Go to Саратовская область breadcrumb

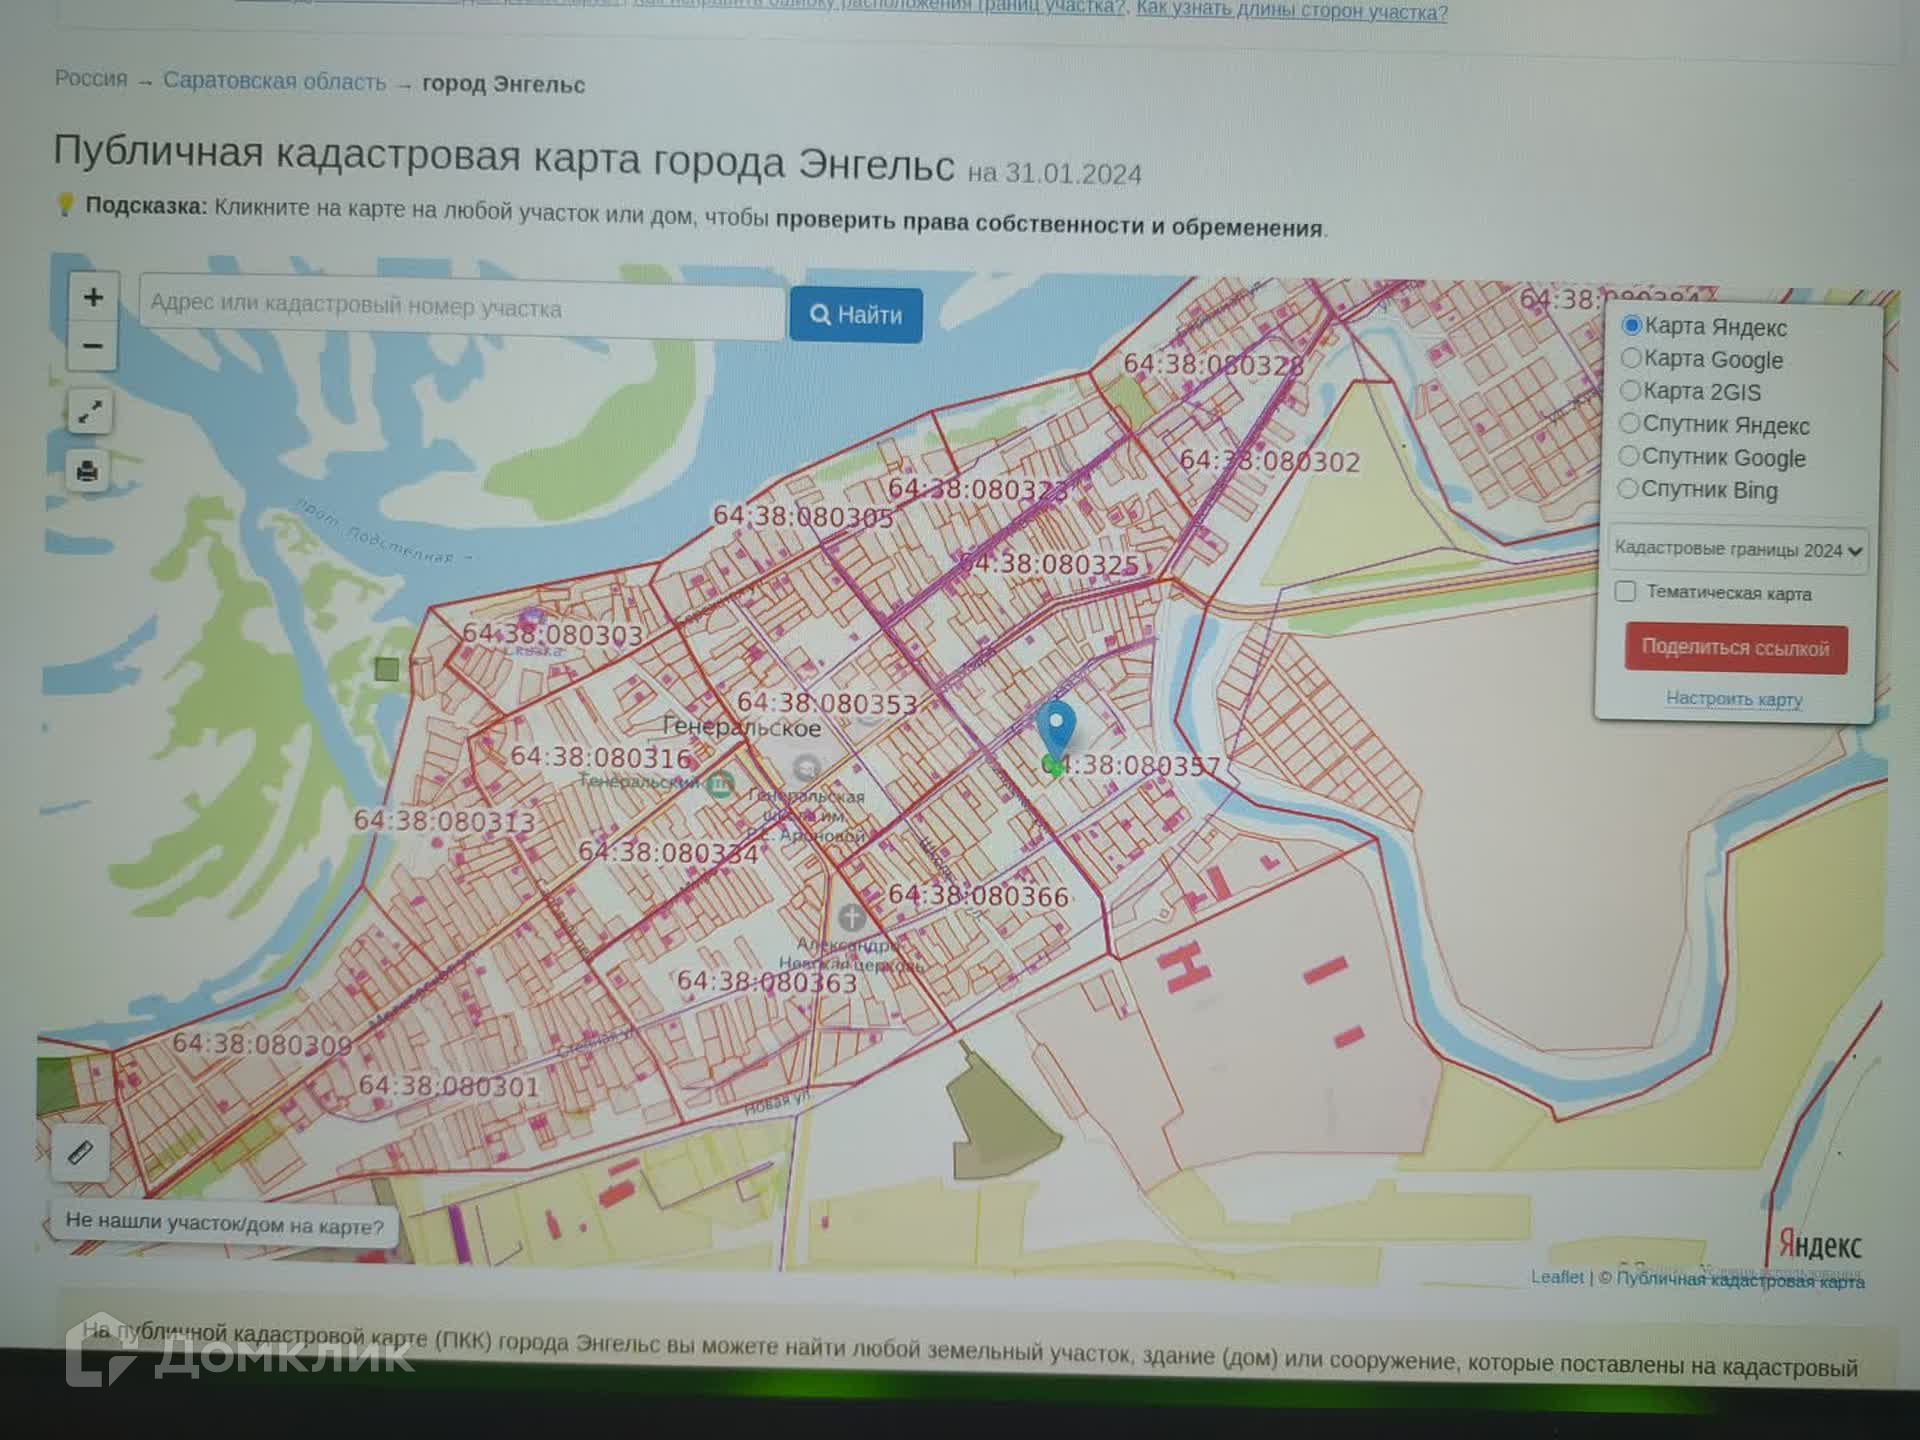click(x=274, y=81)
